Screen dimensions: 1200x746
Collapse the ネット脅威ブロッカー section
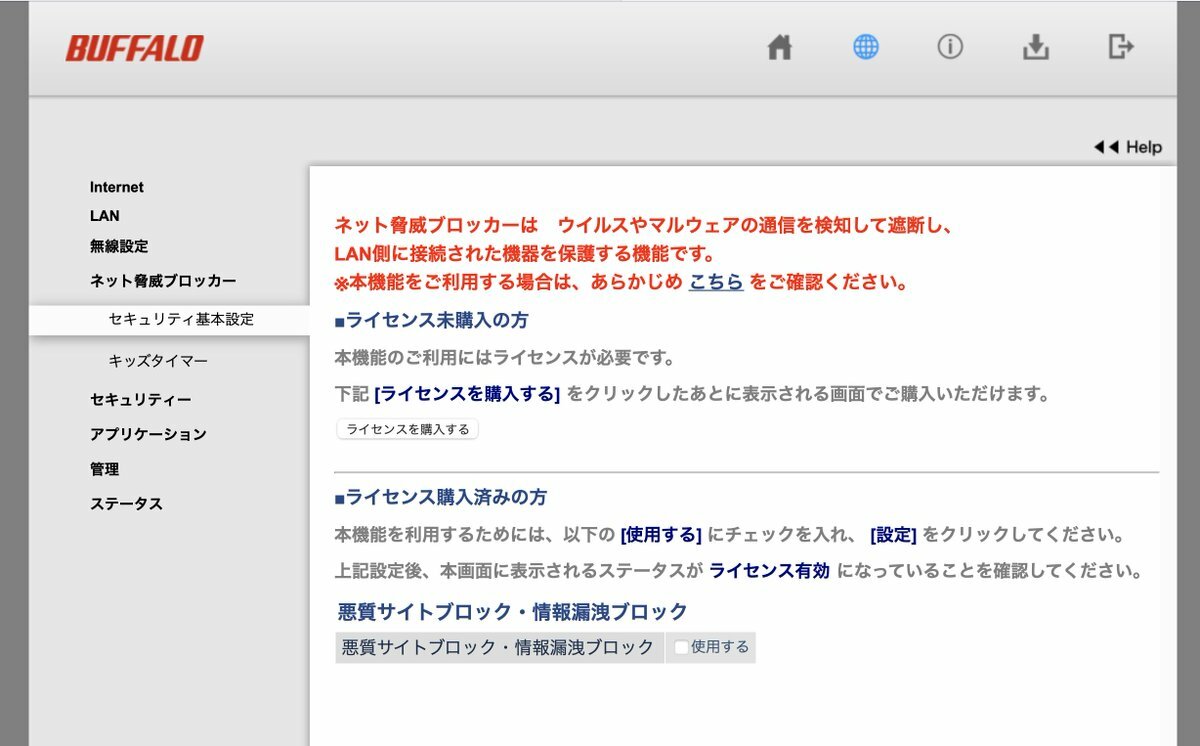(163, 281)
